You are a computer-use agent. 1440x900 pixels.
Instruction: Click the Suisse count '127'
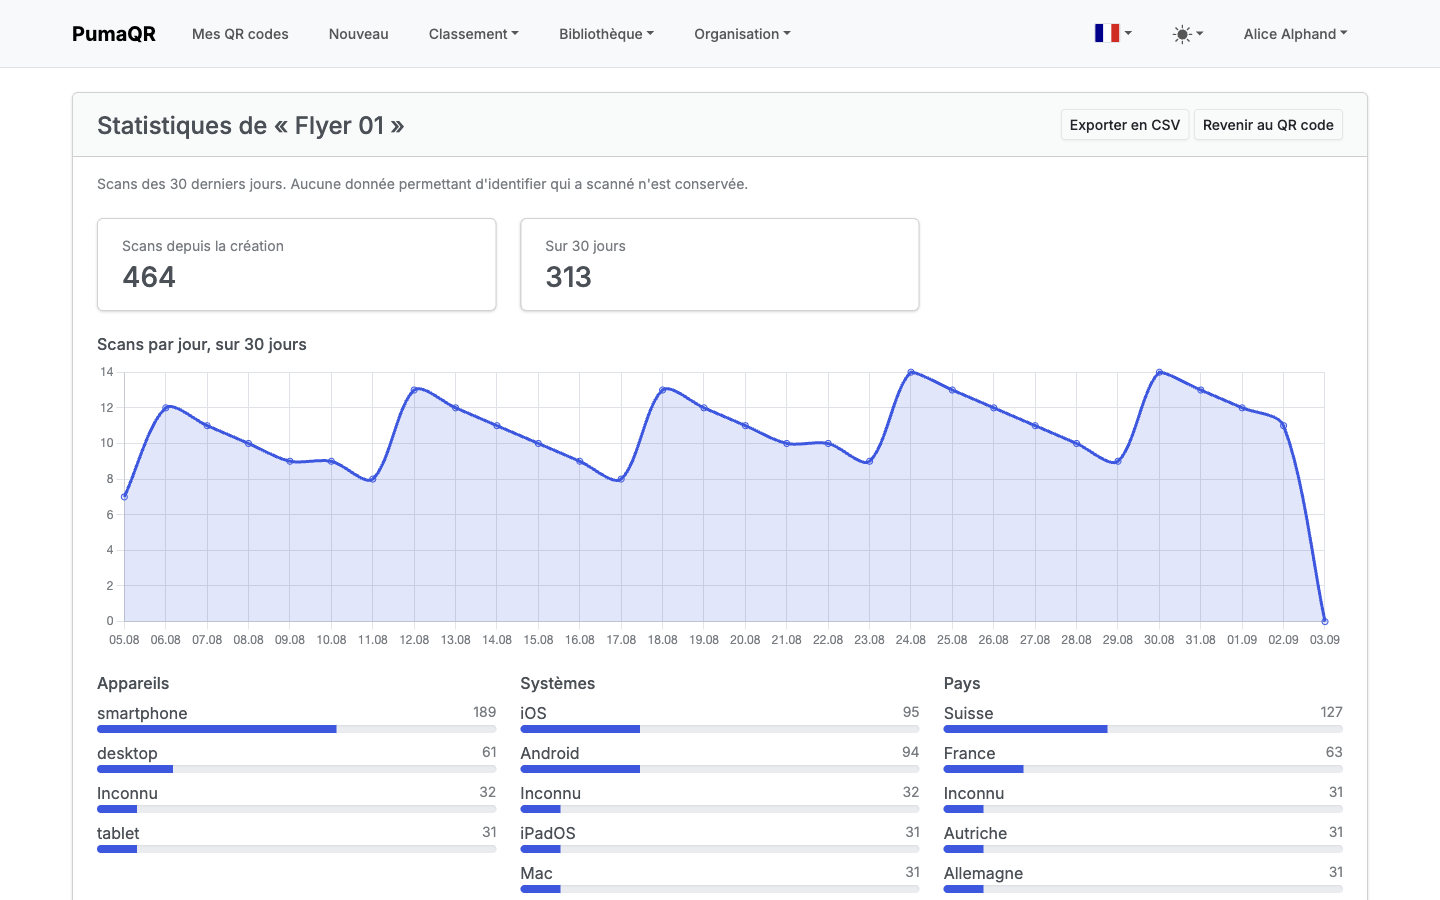tap(1331, 712)
